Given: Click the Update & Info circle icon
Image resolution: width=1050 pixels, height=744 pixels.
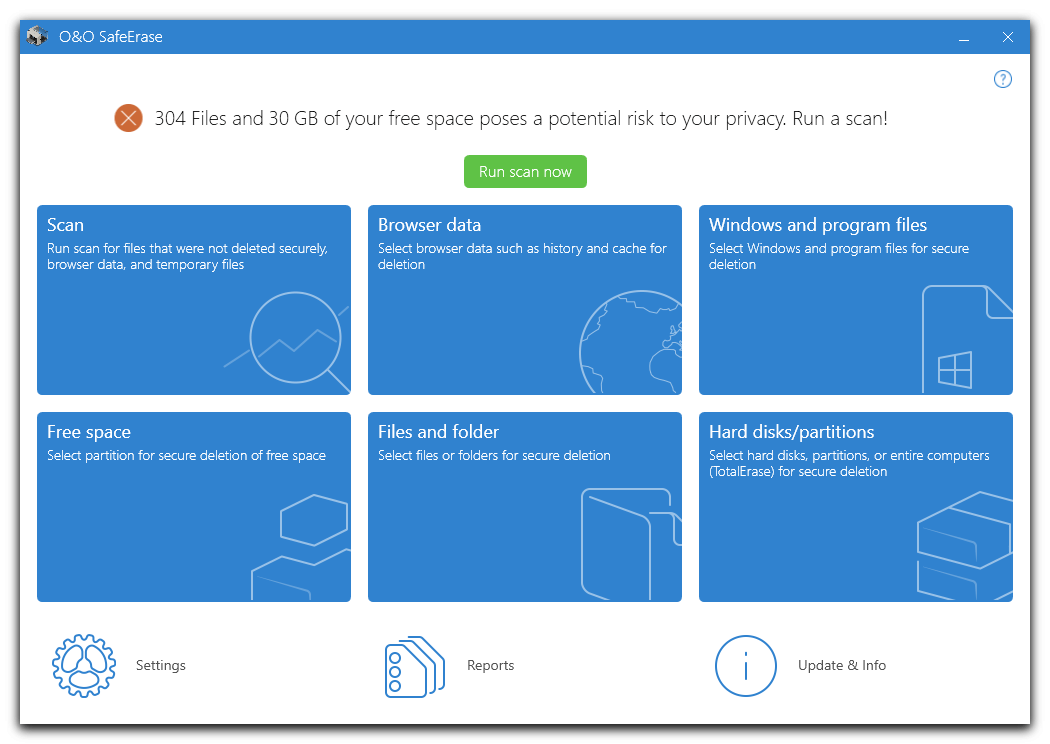Looking at the screenshot, I should 746,666.
